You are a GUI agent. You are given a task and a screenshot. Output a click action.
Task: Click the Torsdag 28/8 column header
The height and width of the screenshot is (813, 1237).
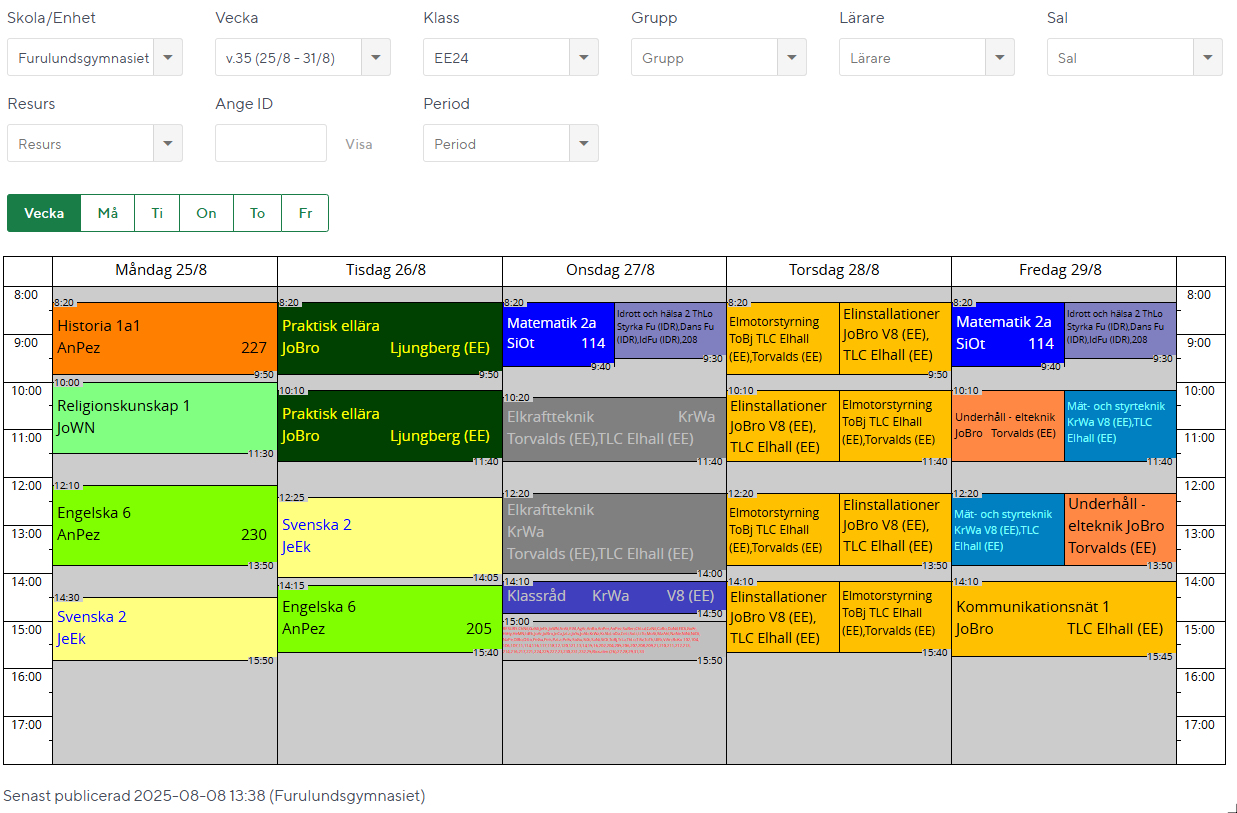click(x=838, y=270)
